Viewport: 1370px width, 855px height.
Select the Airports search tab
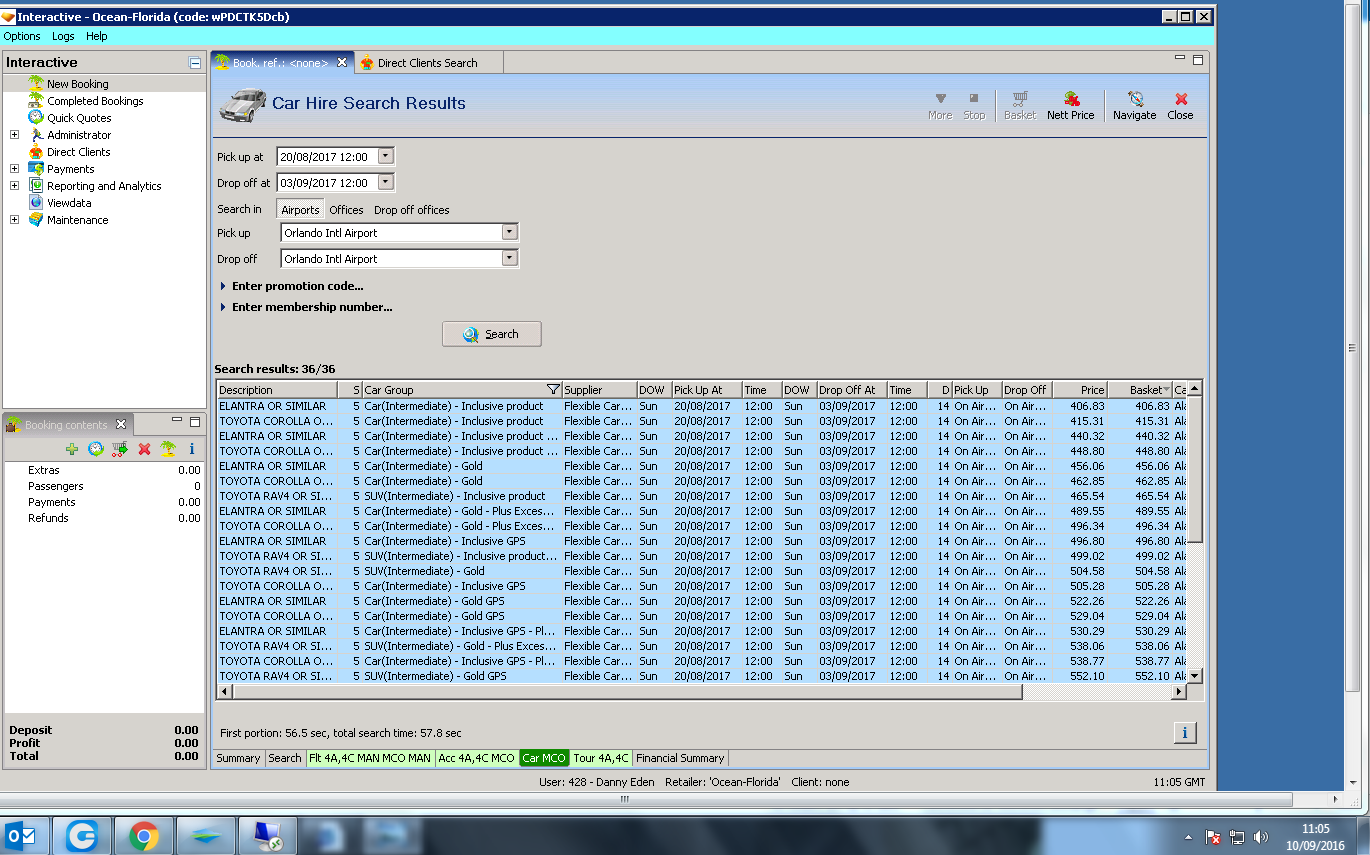300,210
